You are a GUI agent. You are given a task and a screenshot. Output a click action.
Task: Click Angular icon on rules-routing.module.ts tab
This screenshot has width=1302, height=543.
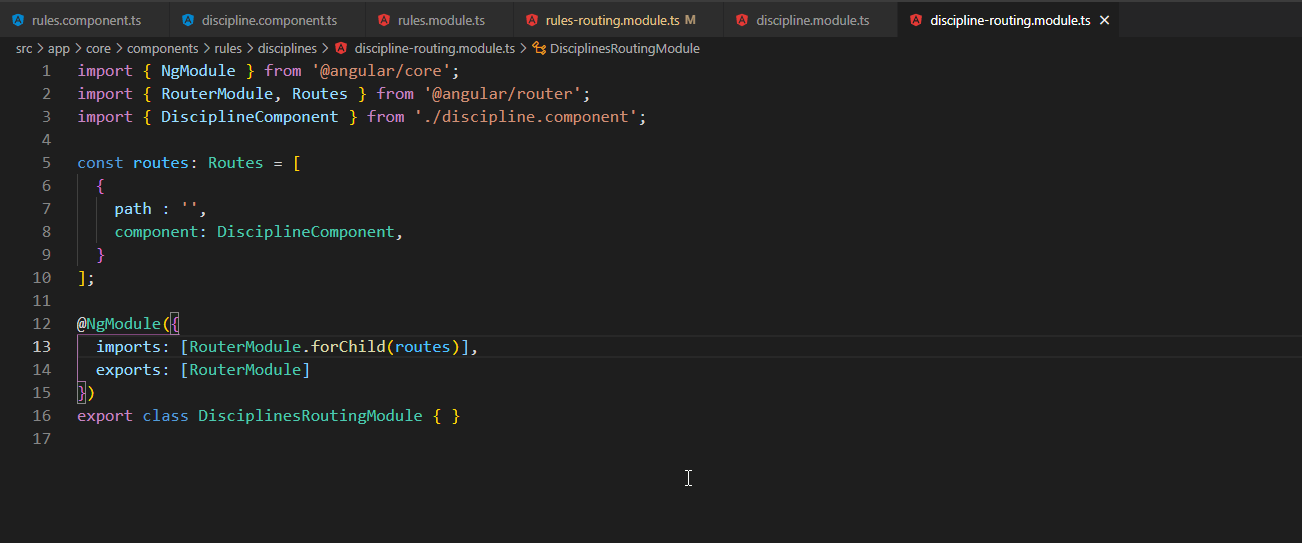click(531, 20)
